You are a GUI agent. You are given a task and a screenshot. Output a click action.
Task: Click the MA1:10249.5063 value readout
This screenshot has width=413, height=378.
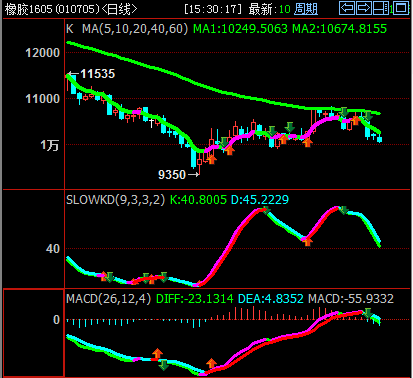tap(240, 29)
